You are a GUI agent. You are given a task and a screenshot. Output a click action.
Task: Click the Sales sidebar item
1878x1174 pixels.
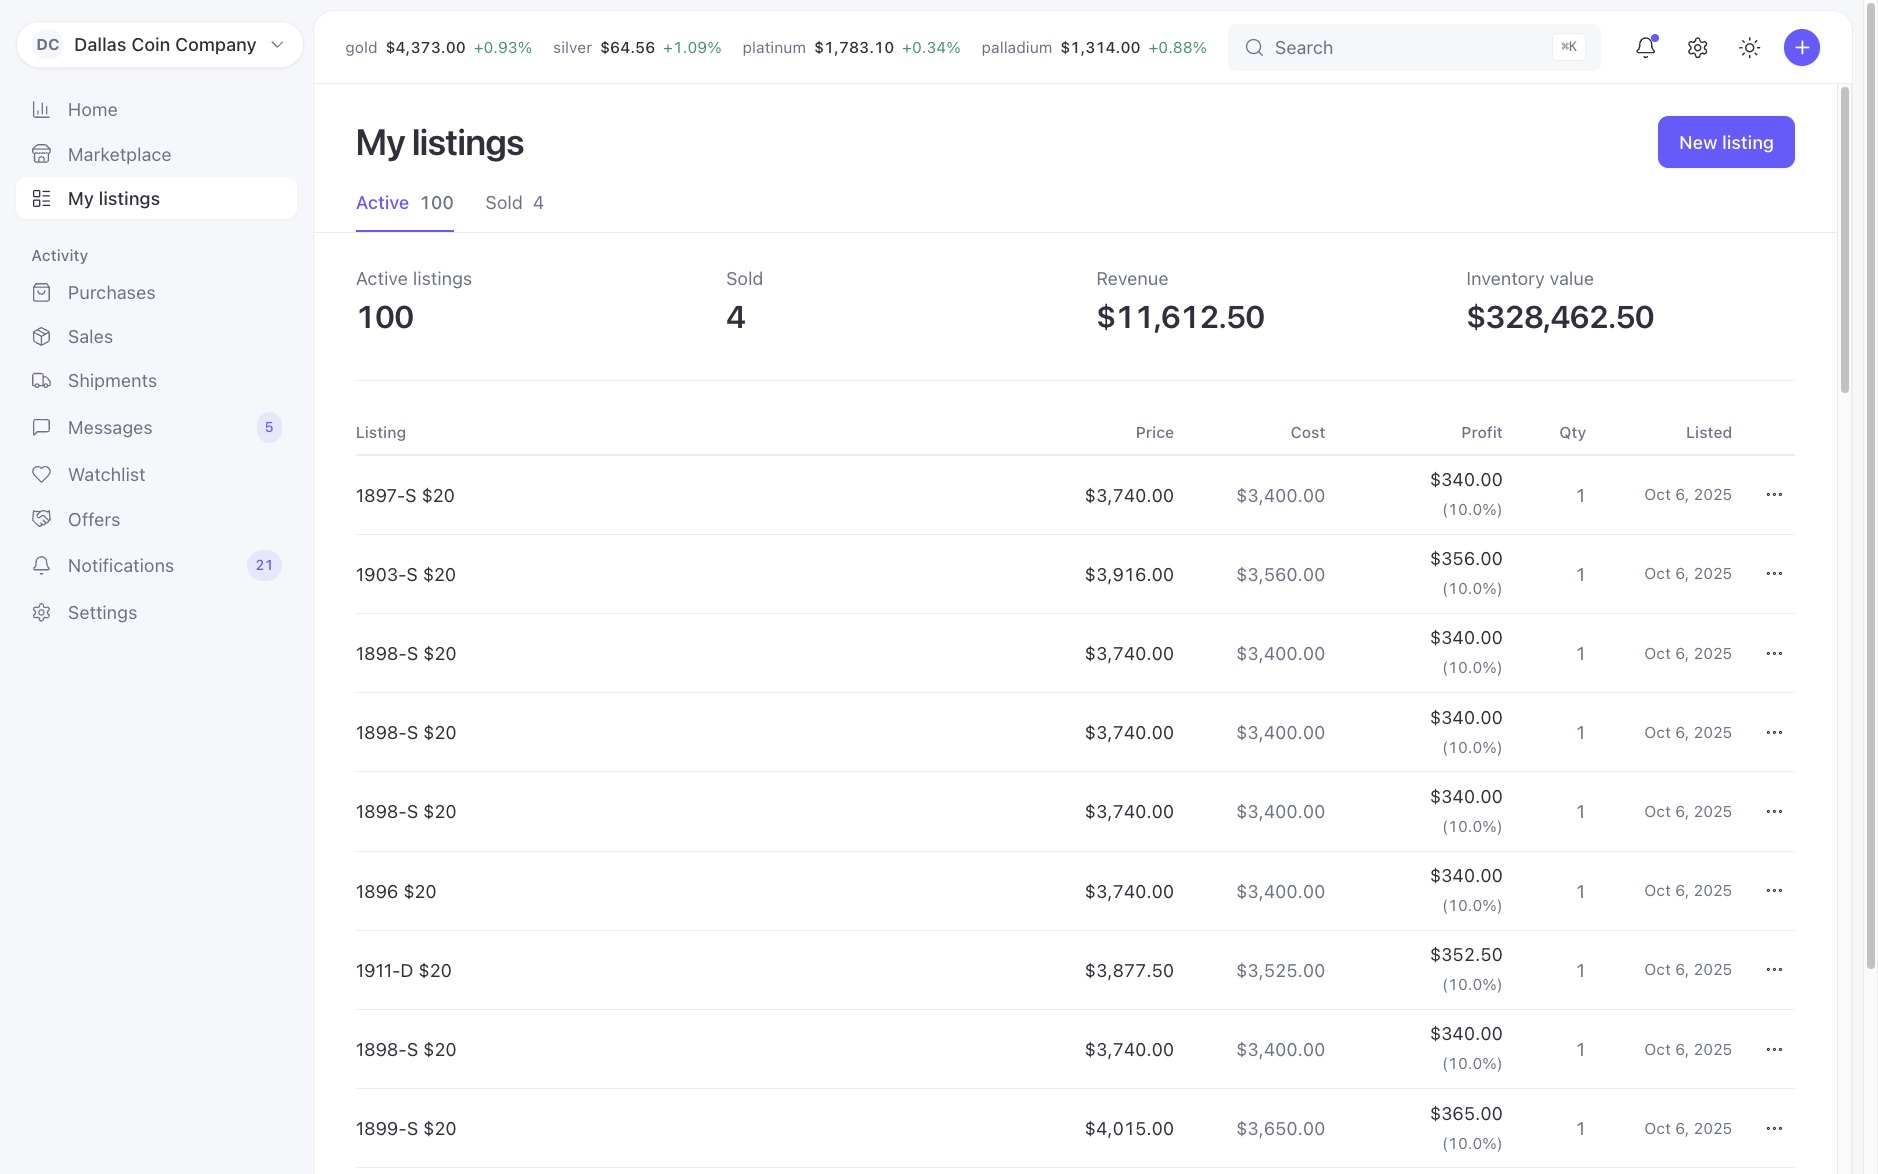click(156, 336)
